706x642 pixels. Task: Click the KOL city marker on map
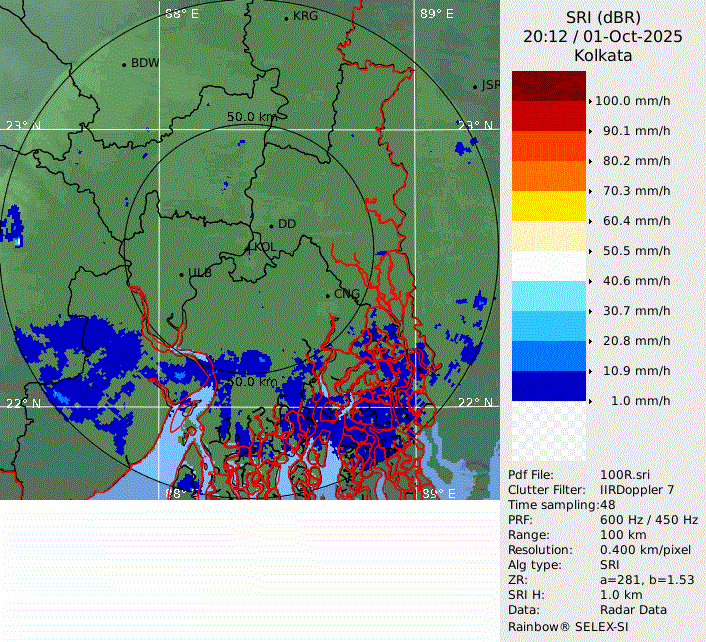click(x=249, y=247)
